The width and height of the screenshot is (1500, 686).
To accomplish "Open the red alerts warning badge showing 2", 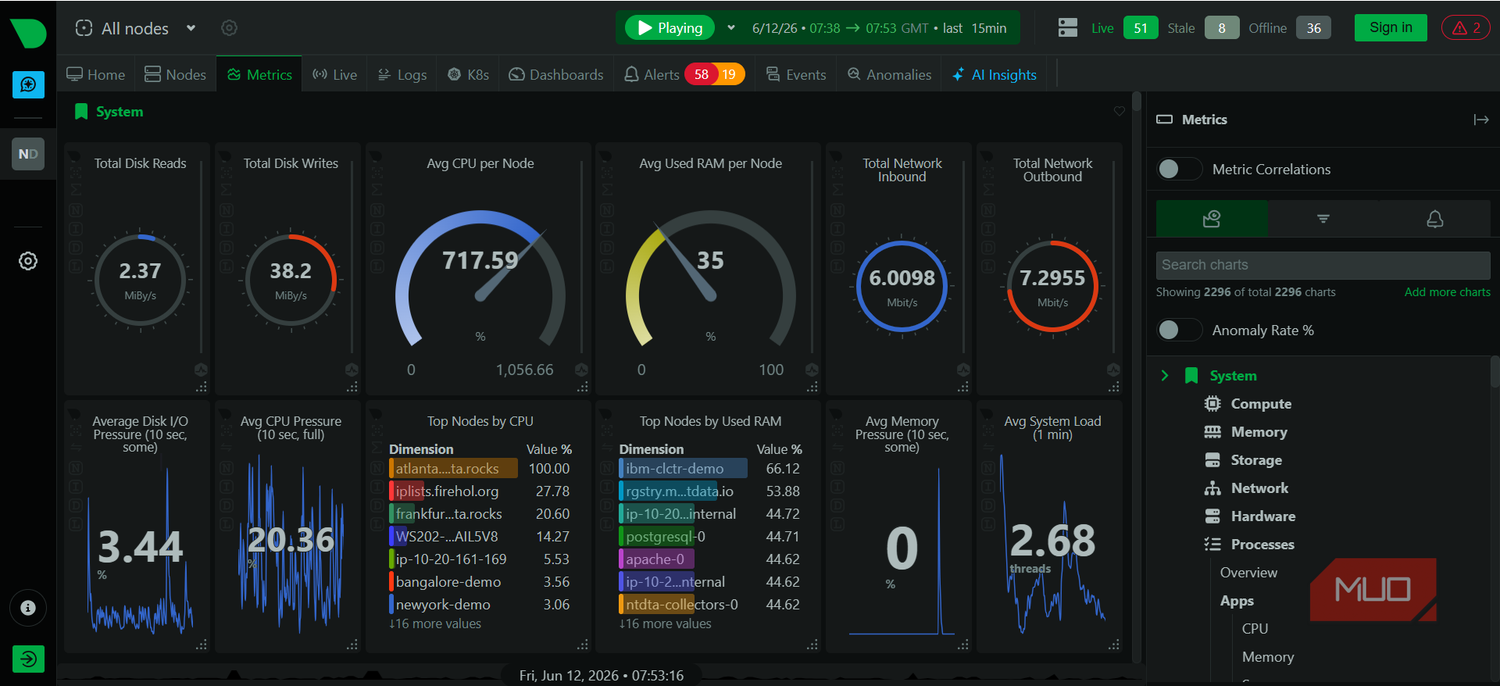I will point(1465,28).
